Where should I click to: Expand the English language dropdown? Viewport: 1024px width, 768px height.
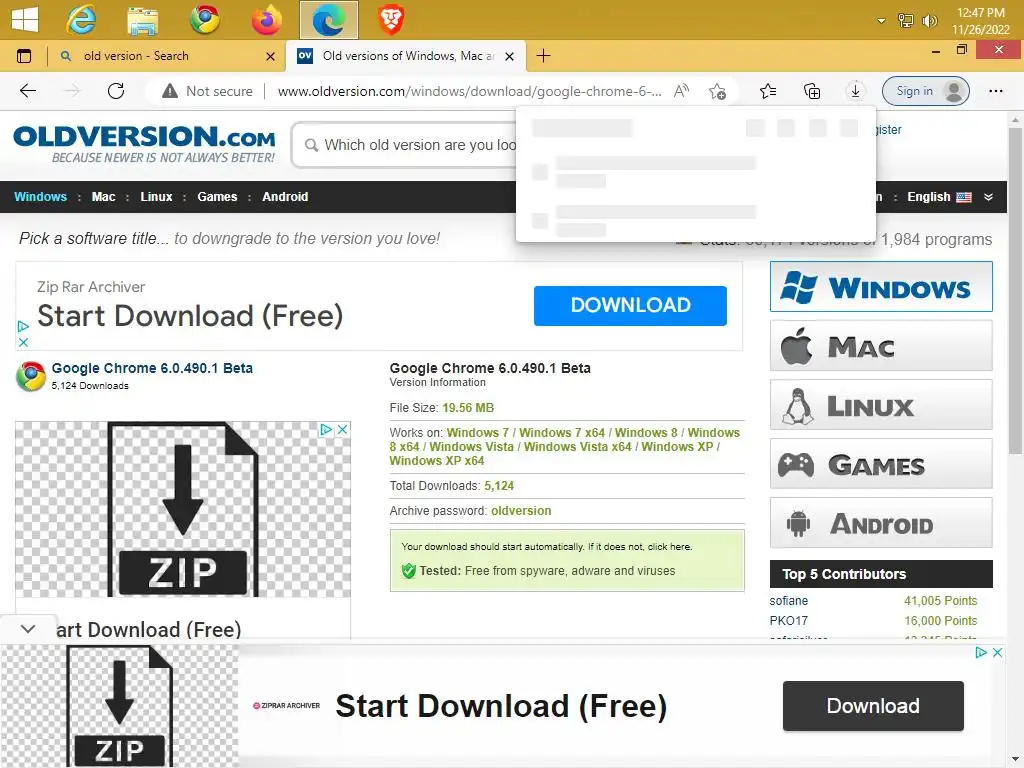click(x=950, y=197)
